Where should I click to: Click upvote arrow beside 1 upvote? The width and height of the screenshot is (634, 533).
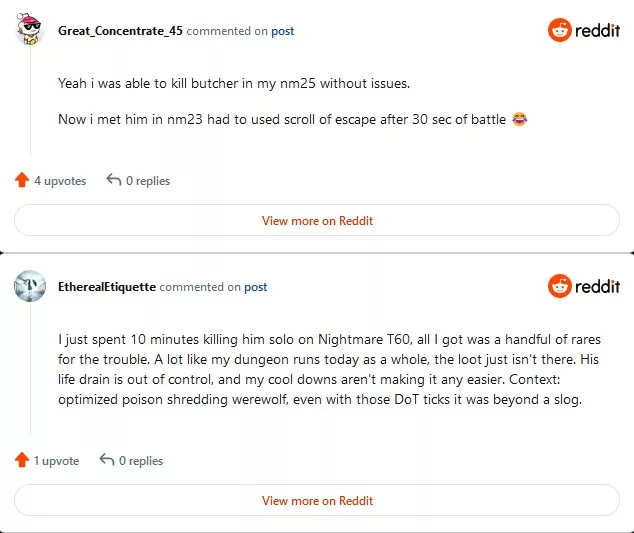tap(22, 460)
